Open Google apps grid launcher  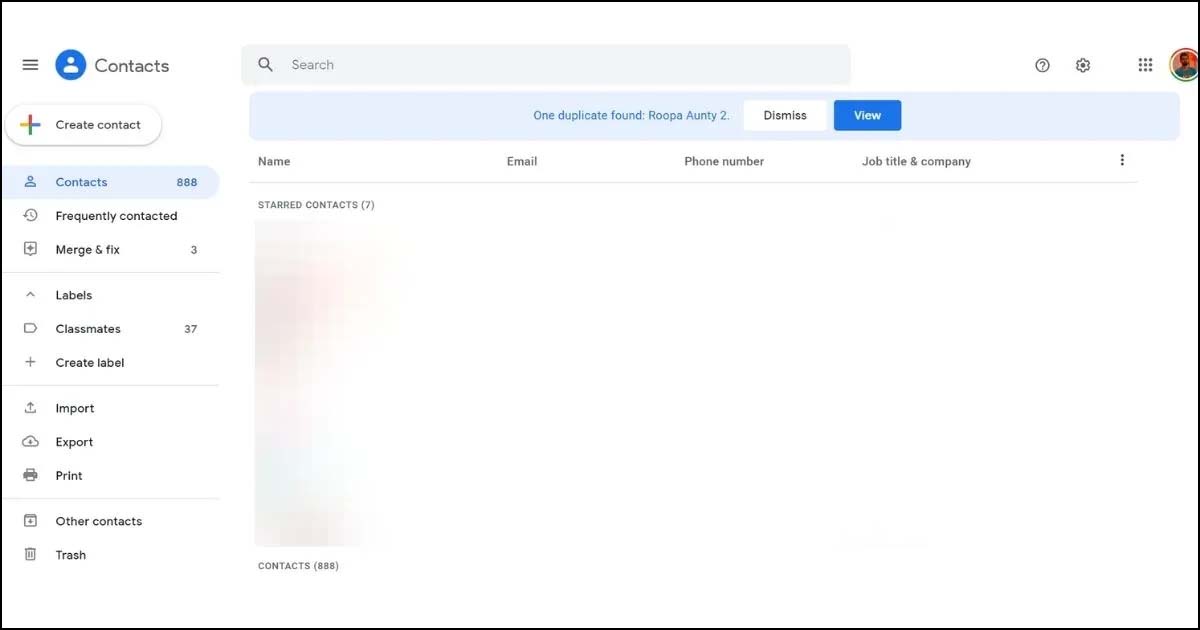click(1145, 65)
